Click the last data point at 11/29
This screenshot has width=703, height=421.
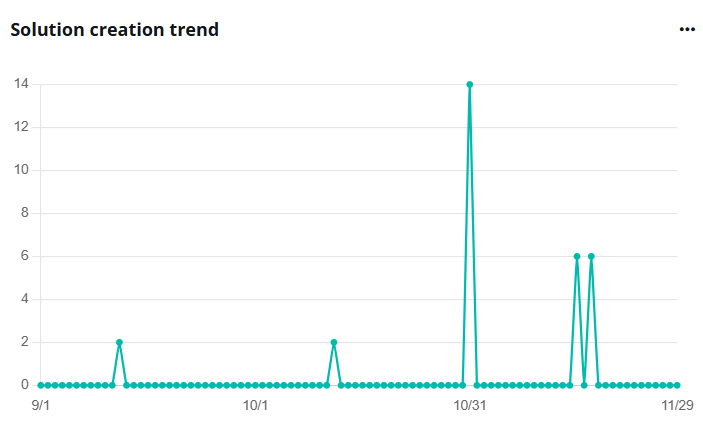677,385
